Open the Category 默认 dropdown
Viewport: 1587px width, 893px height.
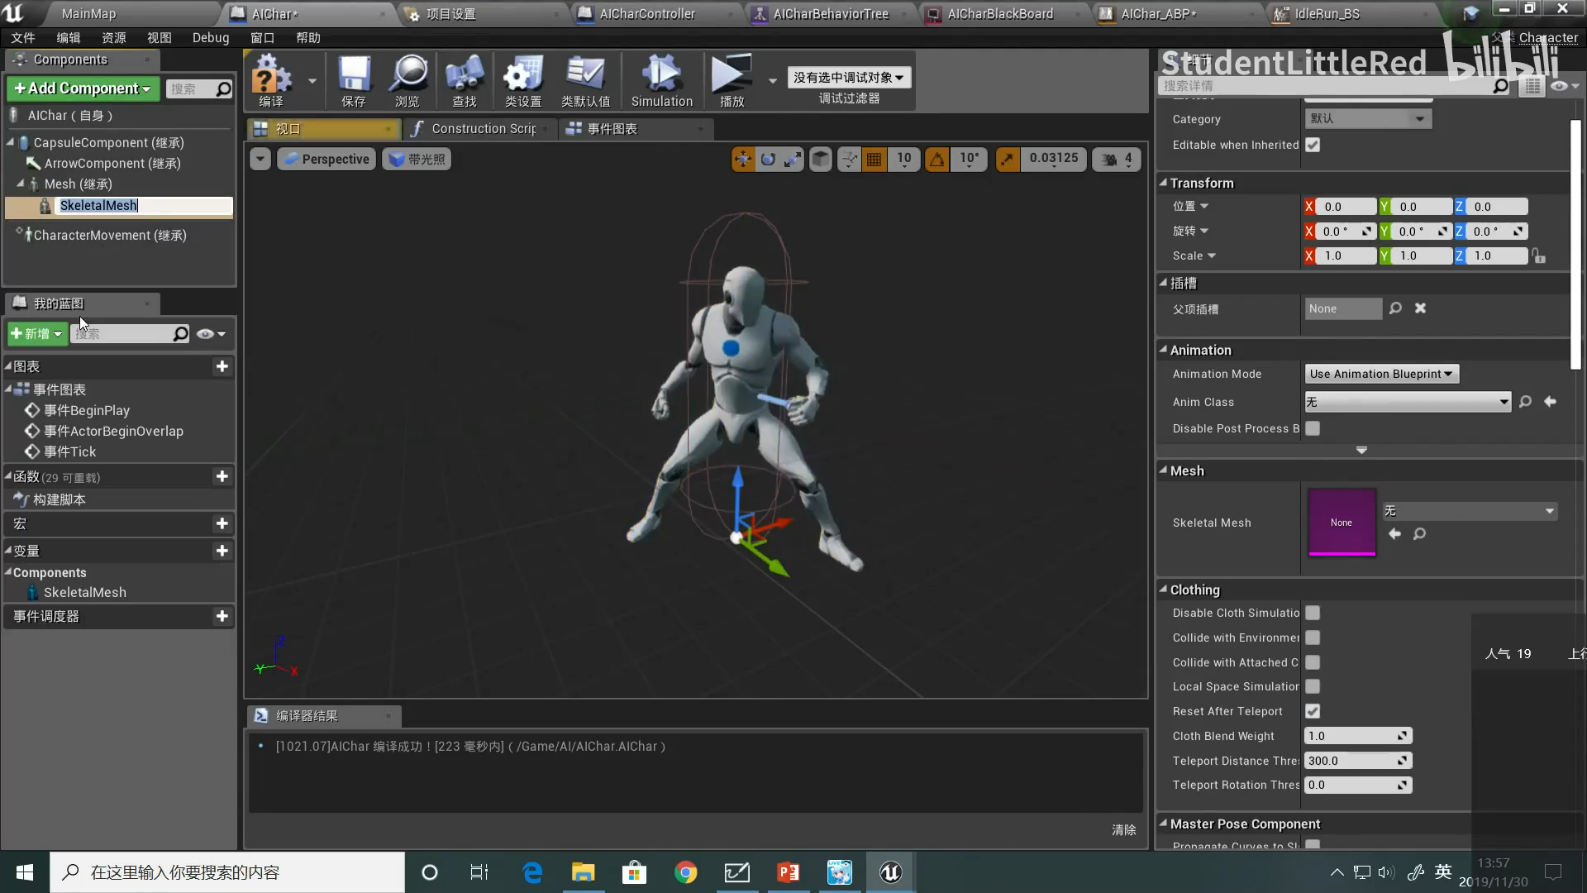pos(1368,118)
